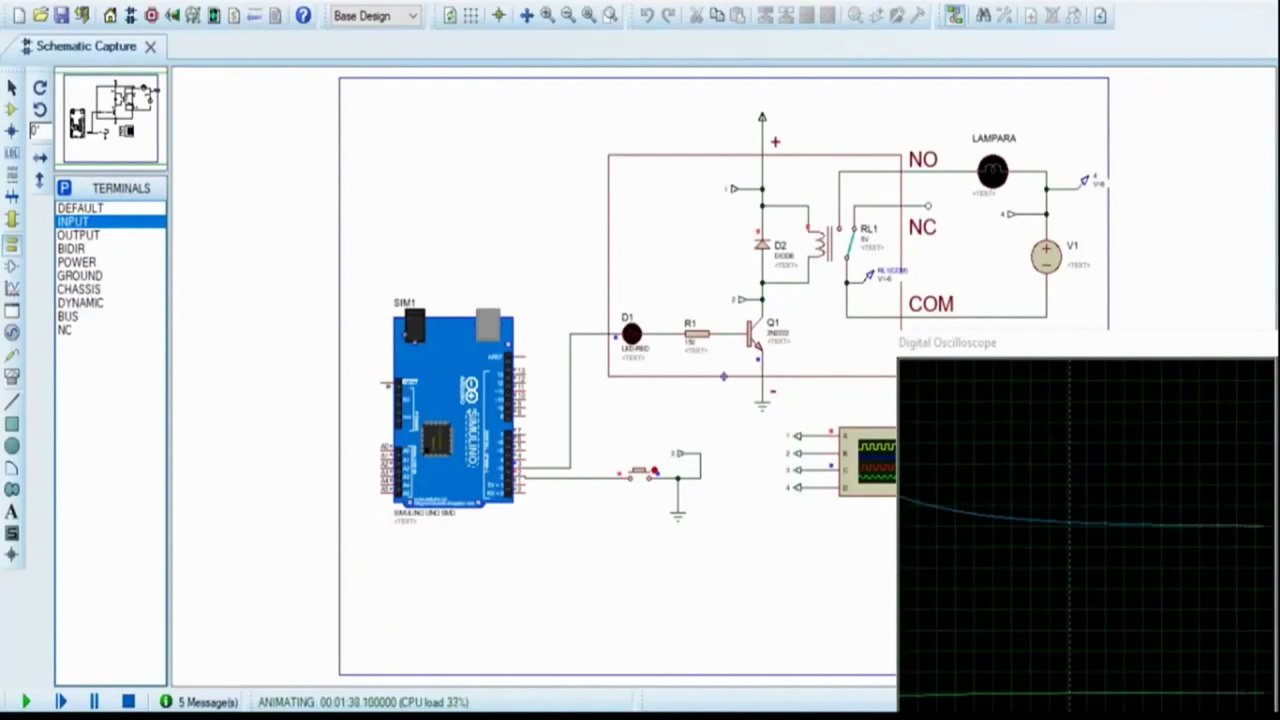Select the Text script mode tool
The image size is (1280, 720).
tap(12, 174)
